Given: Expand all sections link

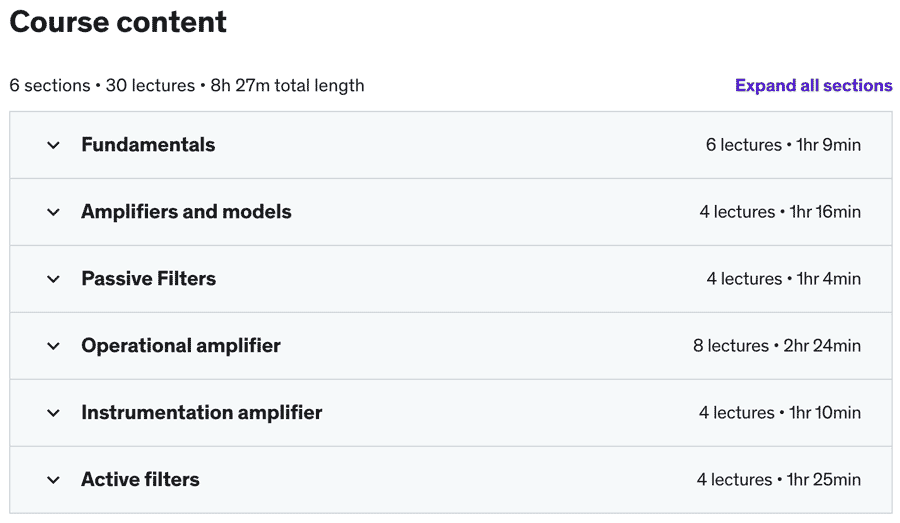Looking at the screenshot, I should coord(813,85).
